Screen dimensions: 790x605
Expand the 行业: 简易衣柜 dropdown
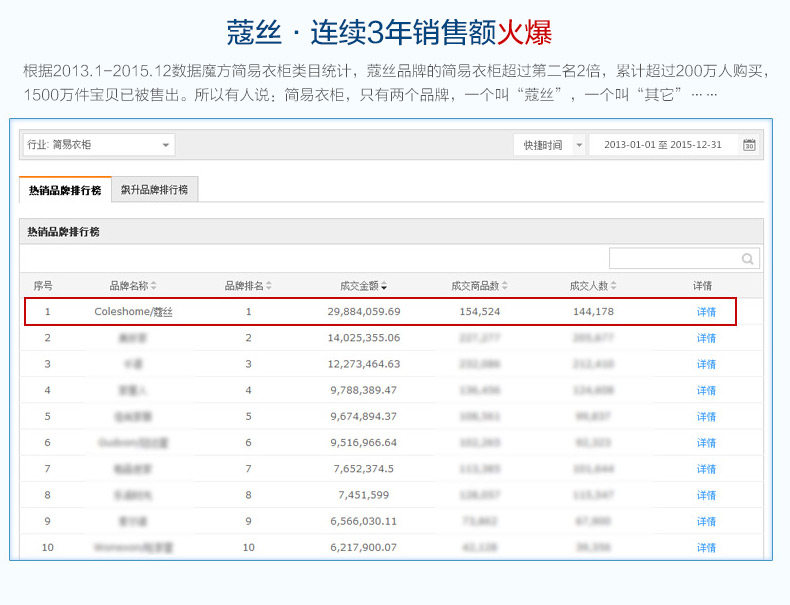click(165, 145)
